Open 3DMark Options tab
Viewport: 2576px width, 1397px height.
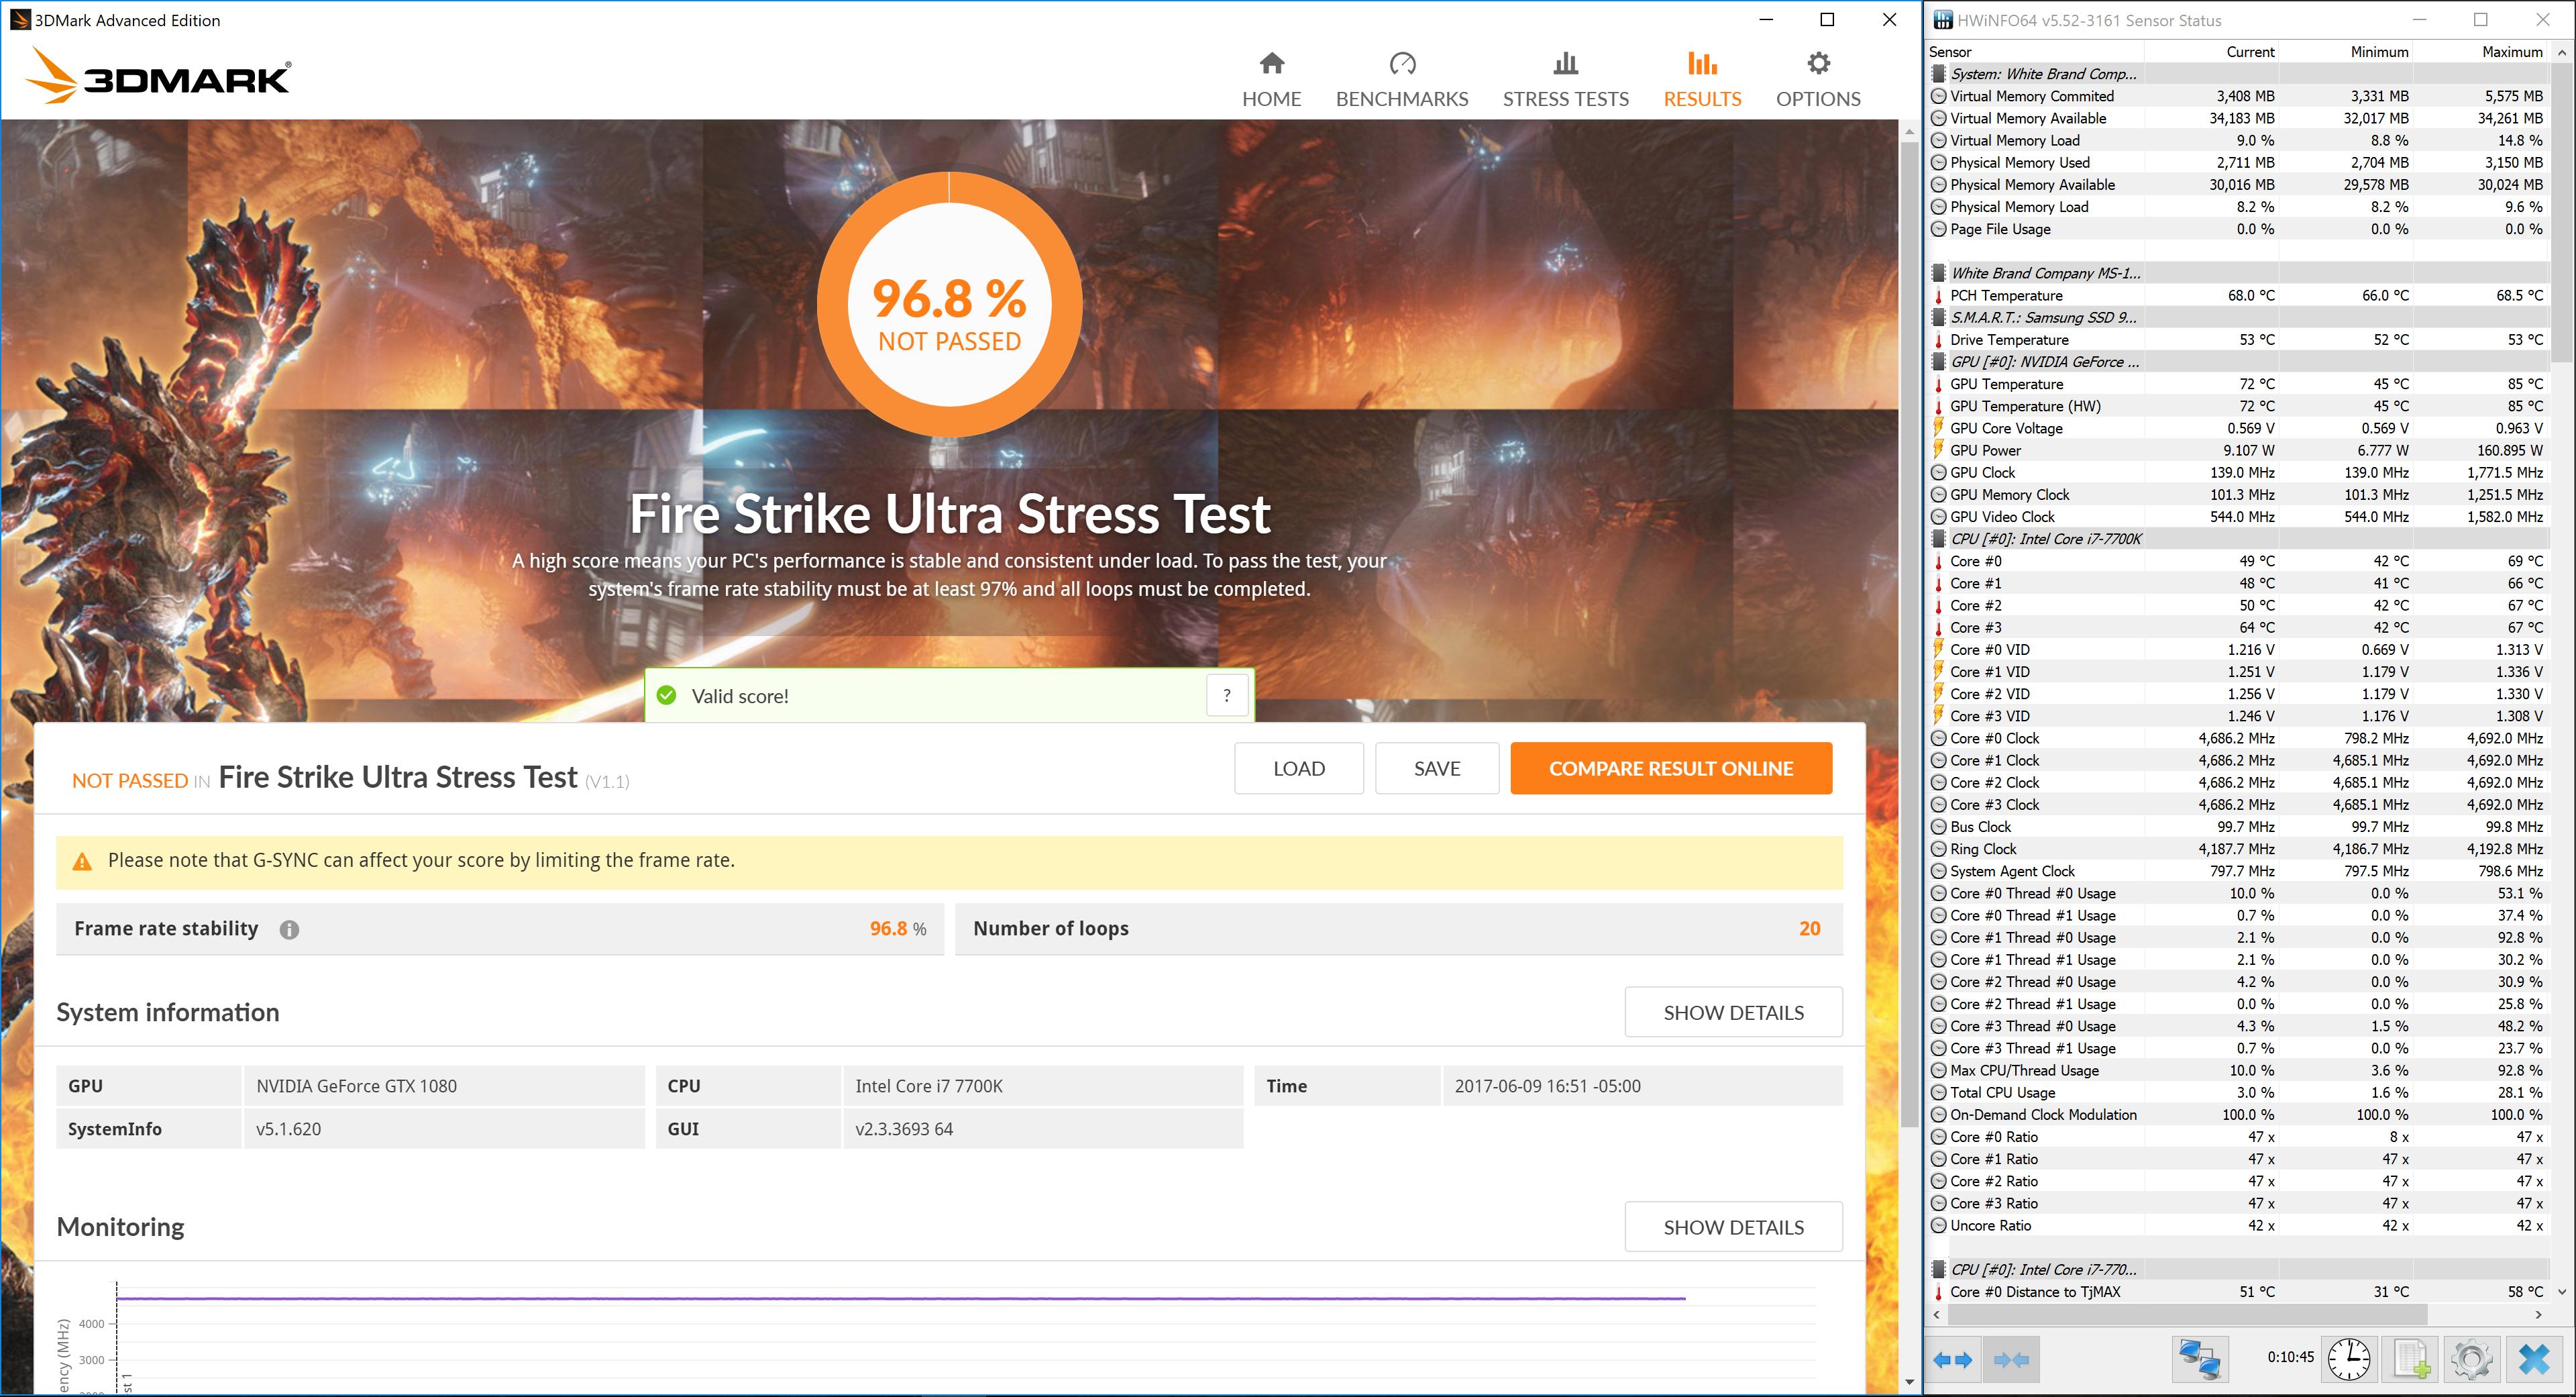(x=1817, y=80)
